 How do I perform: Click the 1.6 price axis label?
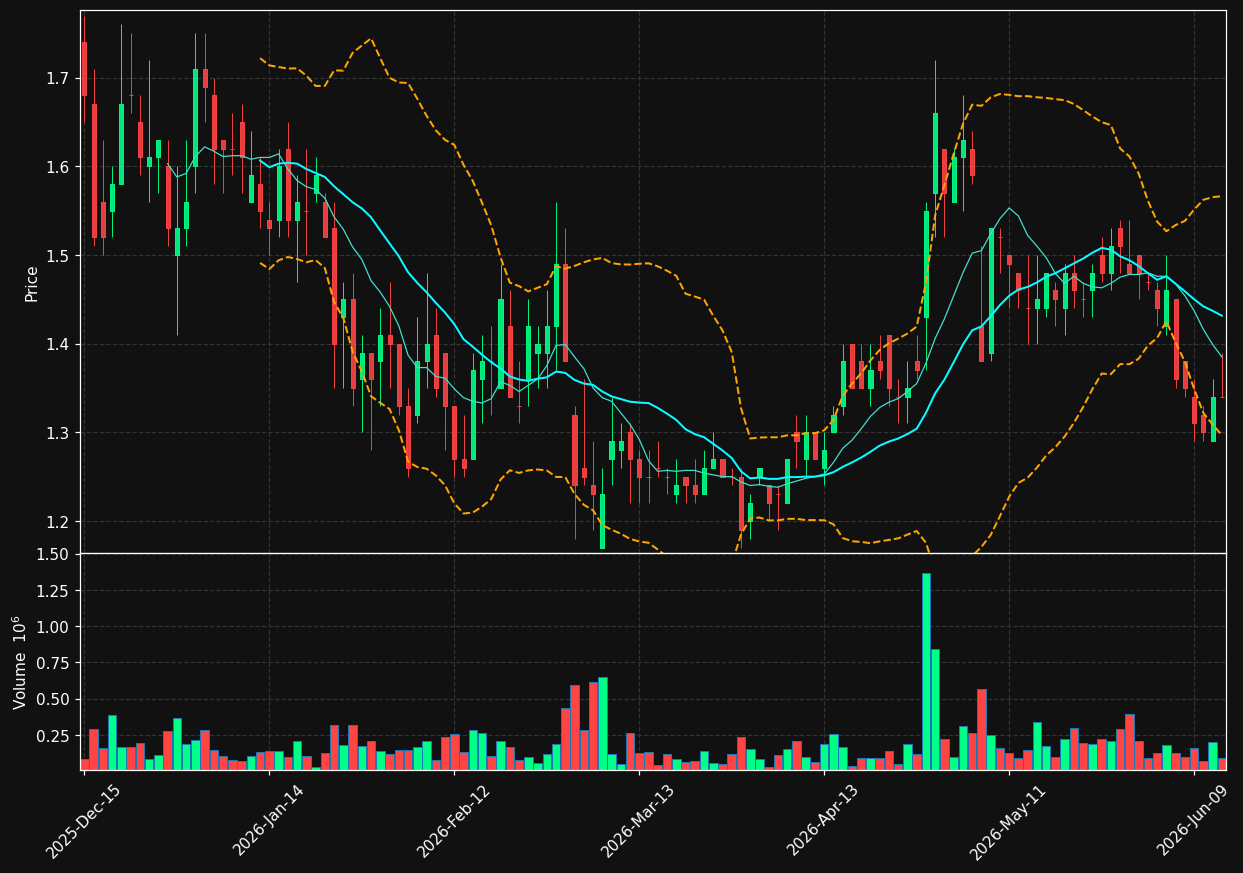click(59, 167)
